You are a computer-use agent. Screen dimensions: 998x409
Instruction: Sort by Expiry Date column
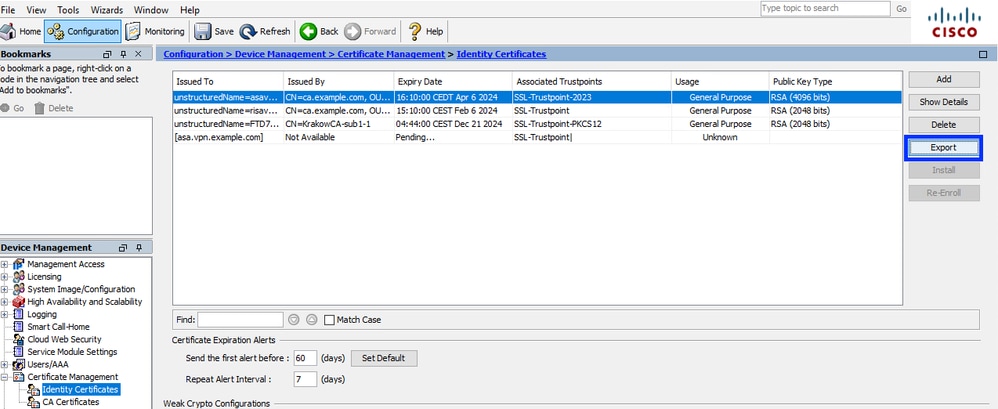click(x=453, y=81)
